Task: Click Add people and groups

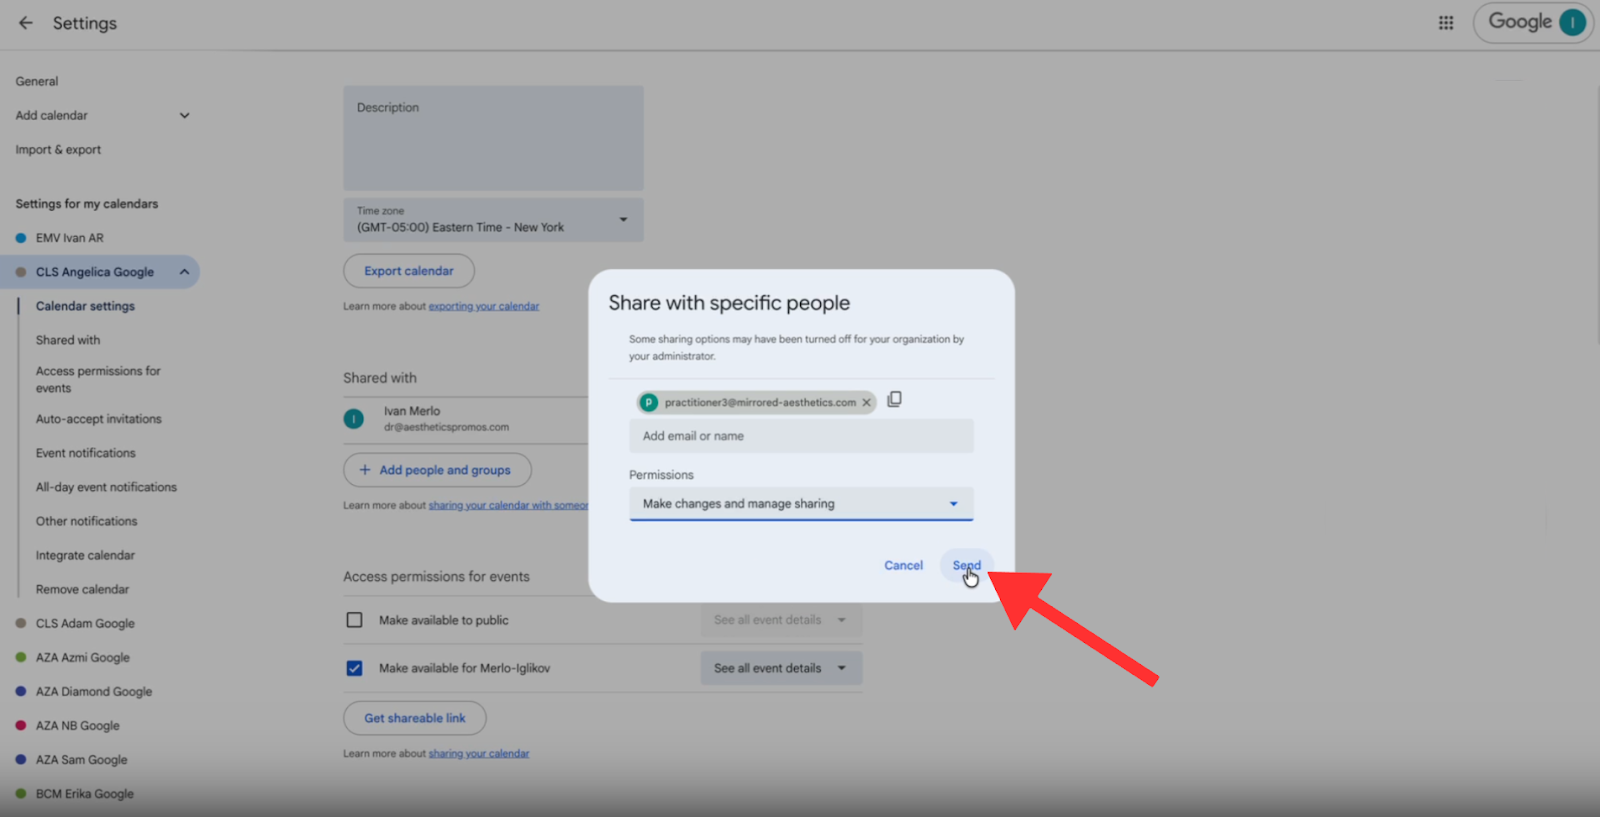Action: [437, 470]
